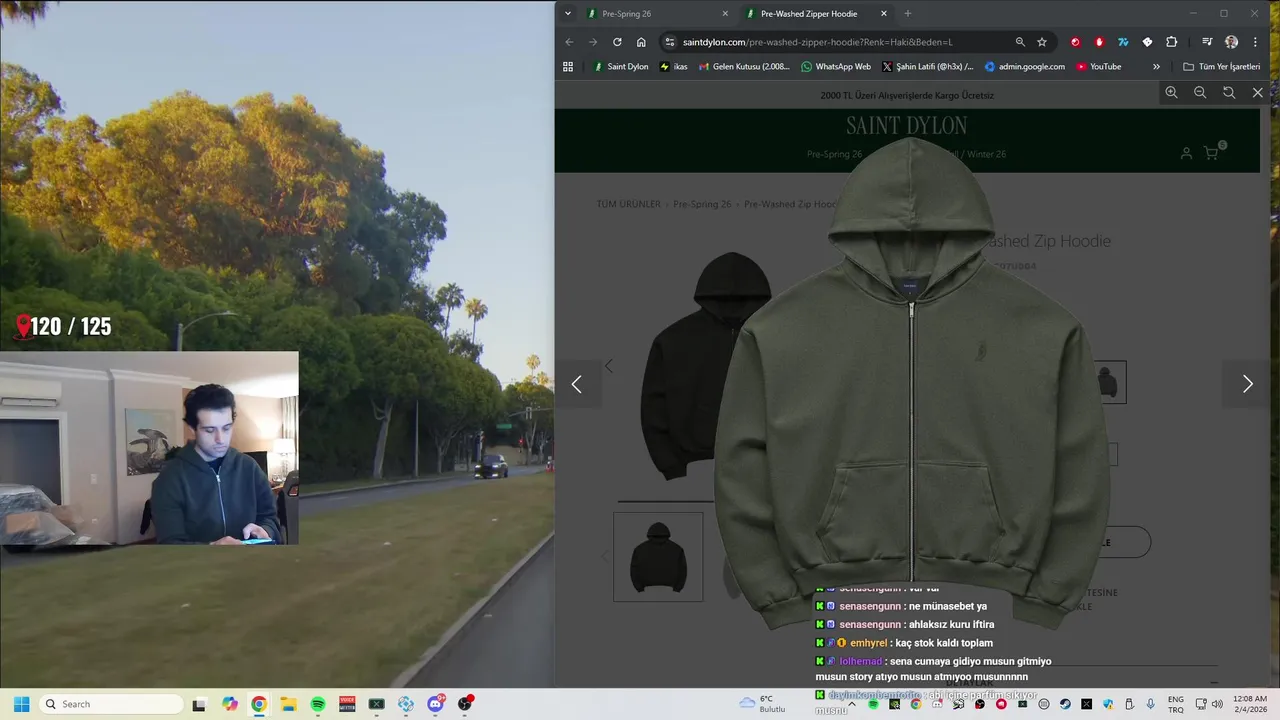Screen dimensions: 1280x720
Task: Zoom in on the product image
Action: click(x=1171, y=92)
